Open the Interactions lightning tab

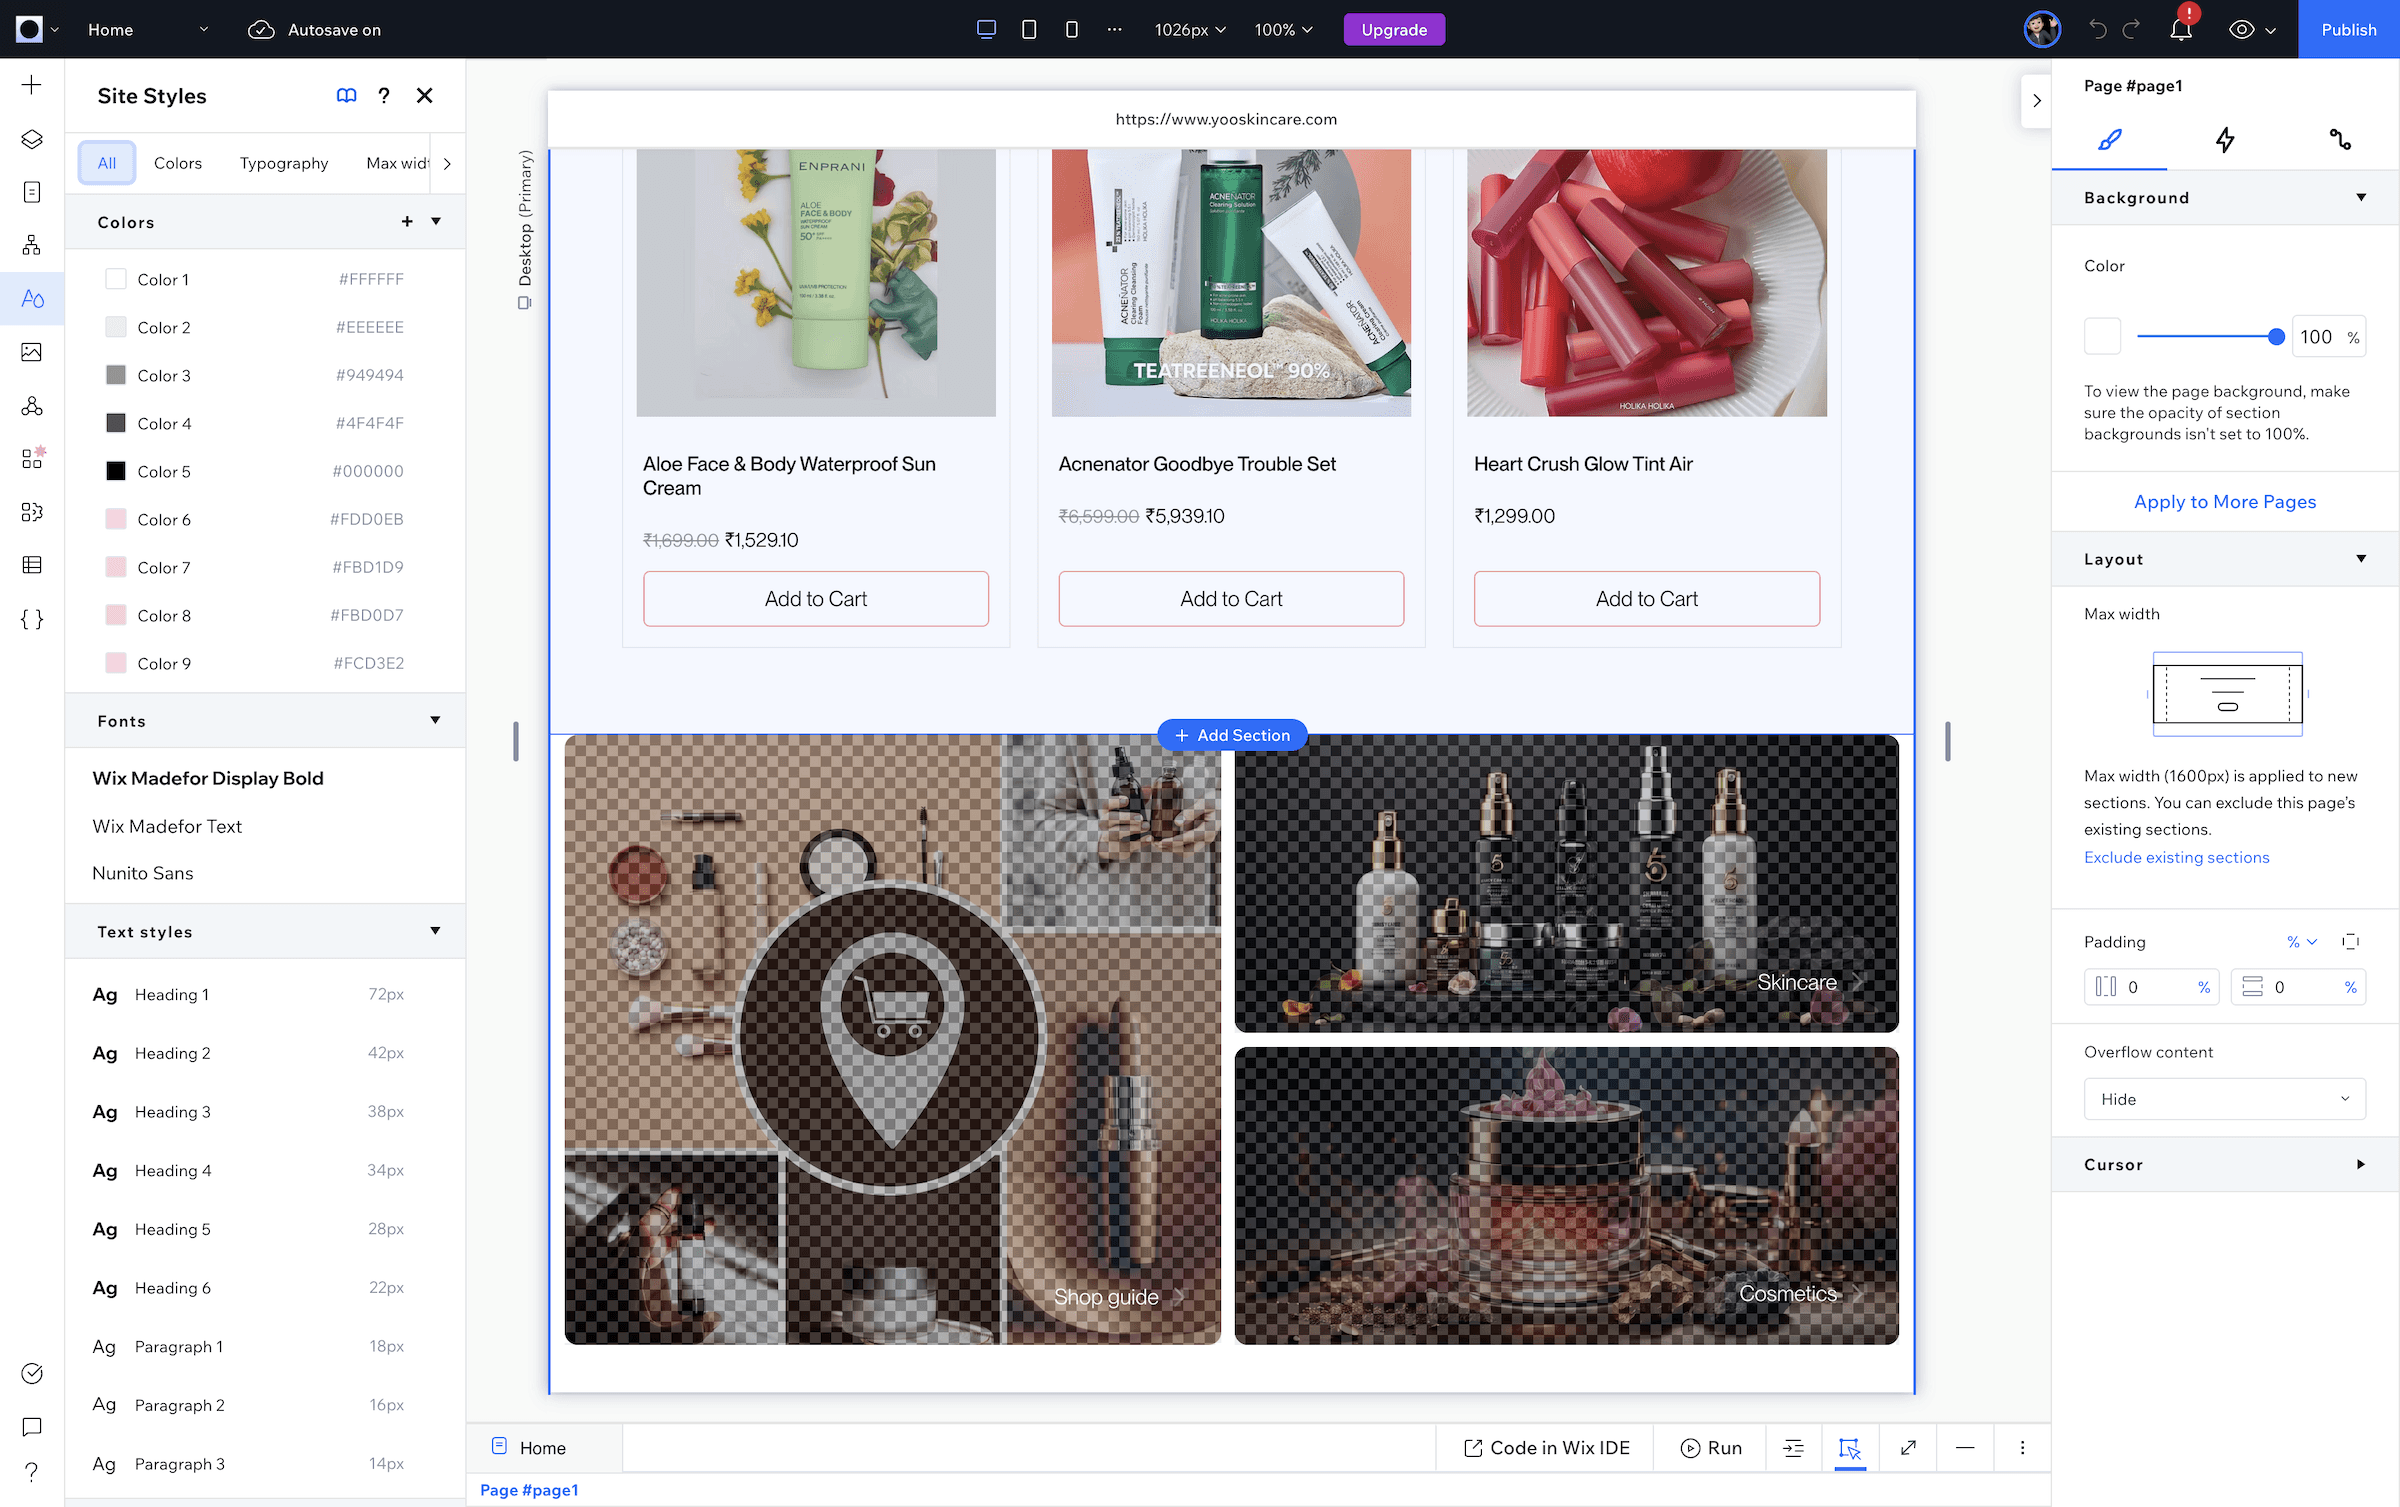(2225, 140)
